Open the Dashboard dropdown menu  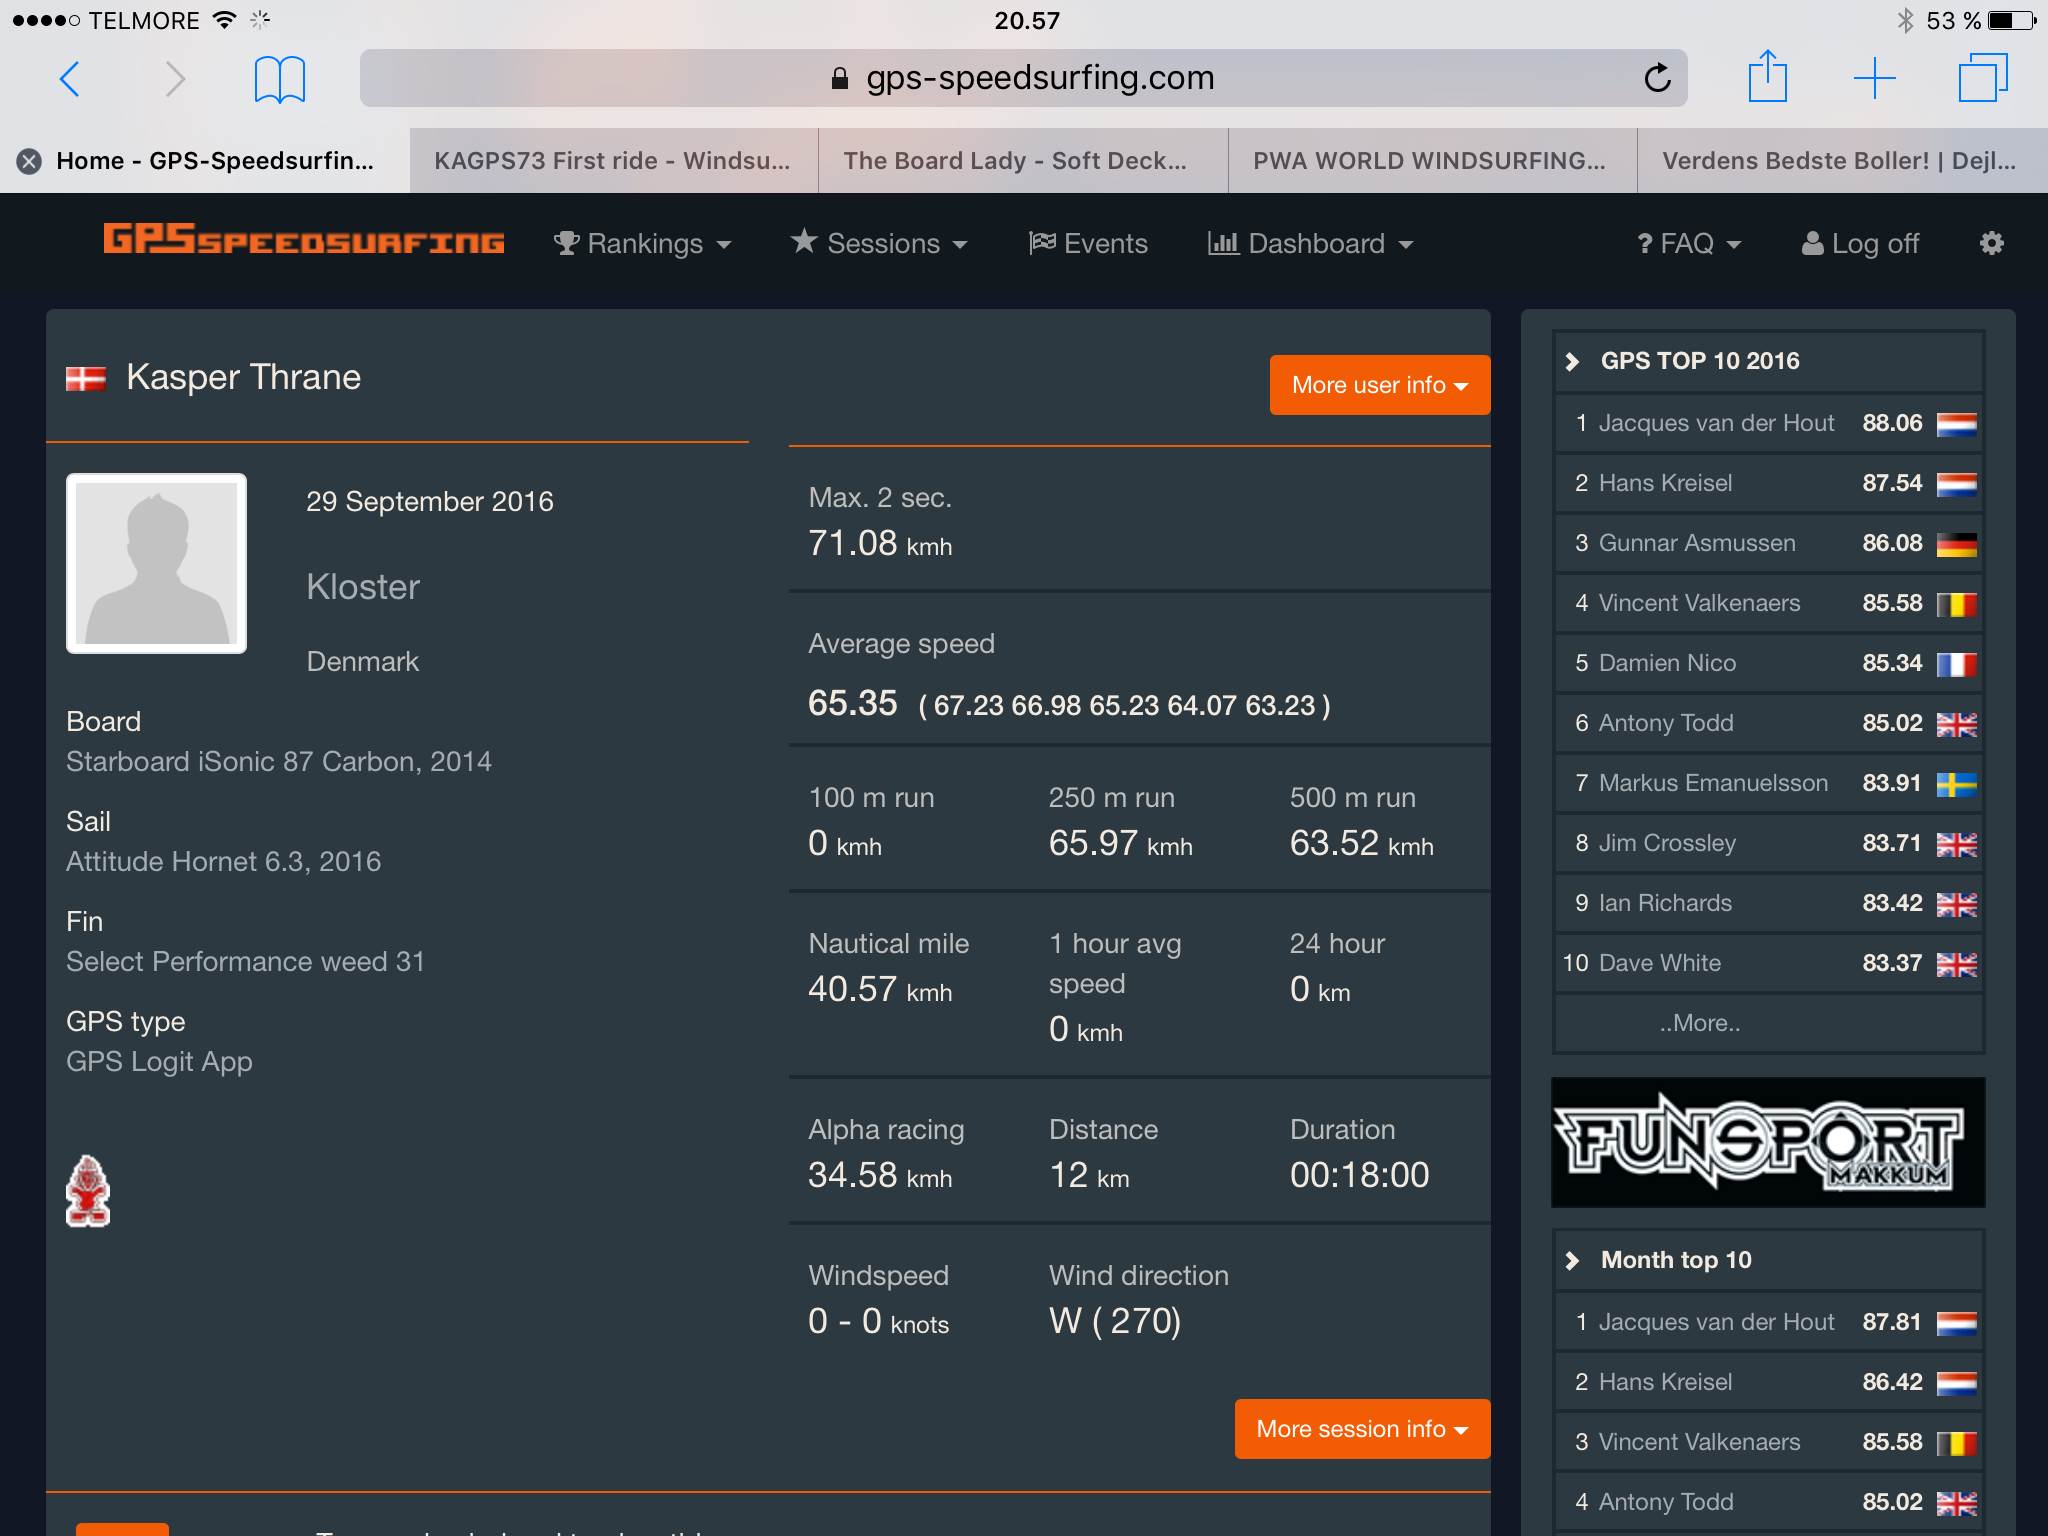[x=1311, y=243]
